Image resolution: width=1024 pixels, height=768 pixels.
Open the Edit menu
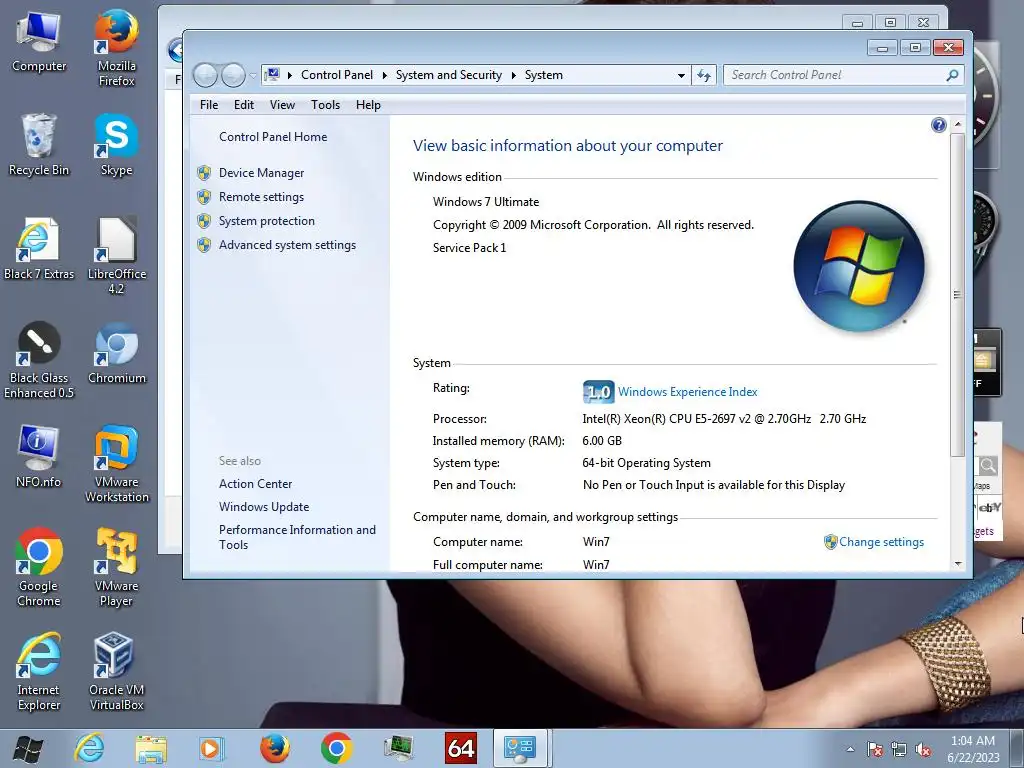(x=244, y=104)
